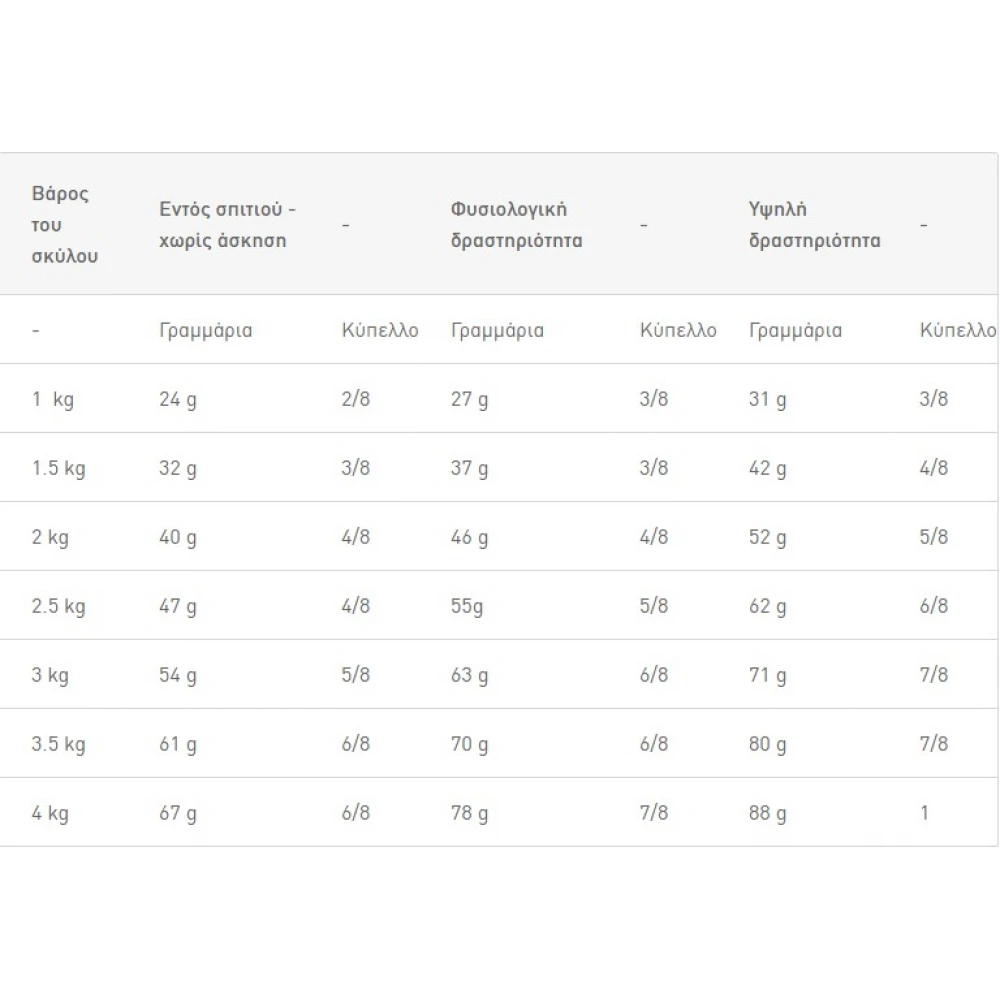Select the '71 g' high activity cell
Image resolution: width=1000 pixels, height=1000 pixels.
click(x=768, y=675)
